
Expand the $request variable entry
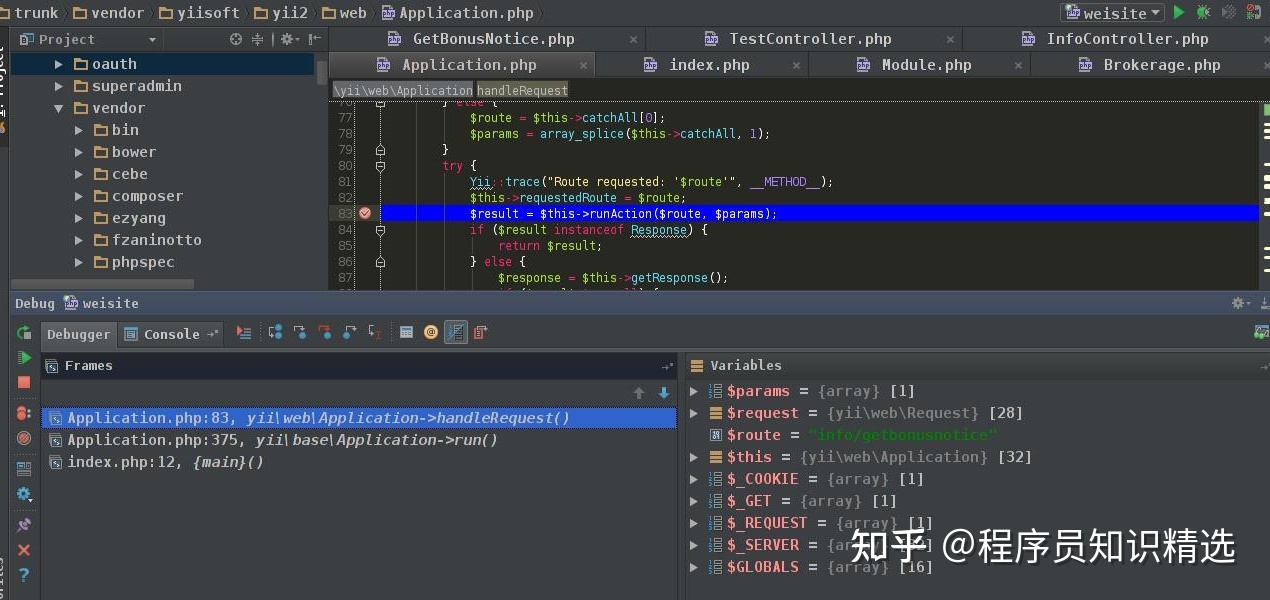(693, 412)
